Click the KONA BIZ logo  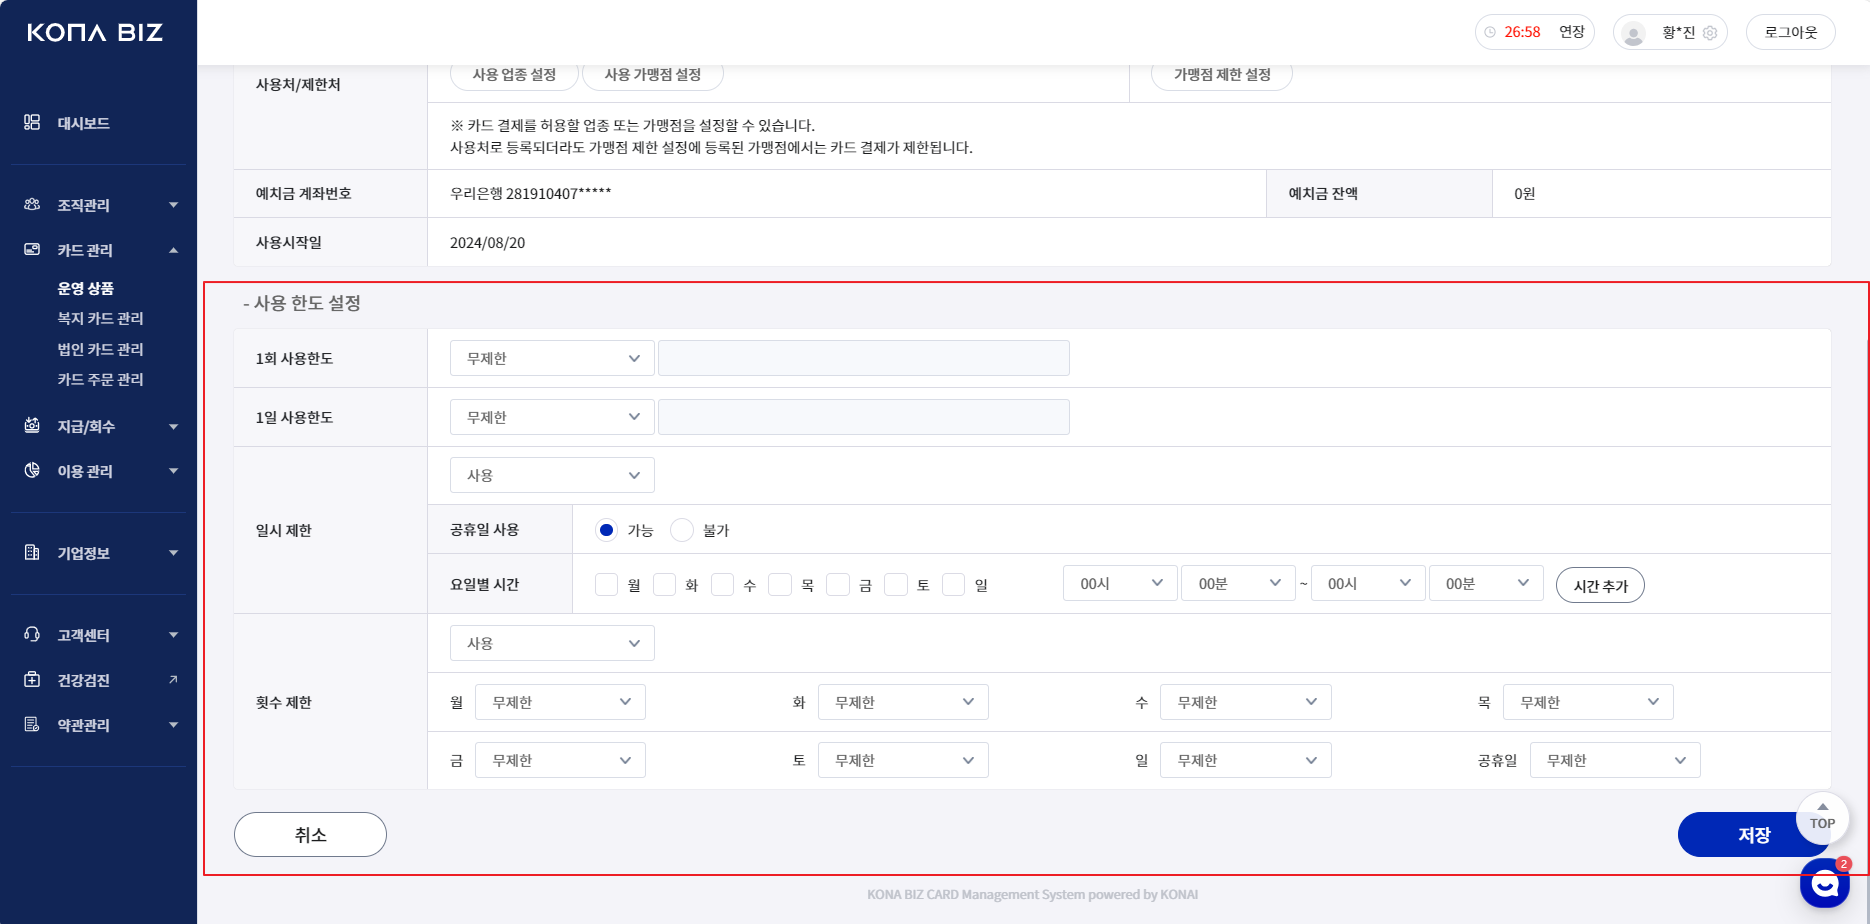pos(95,33)
